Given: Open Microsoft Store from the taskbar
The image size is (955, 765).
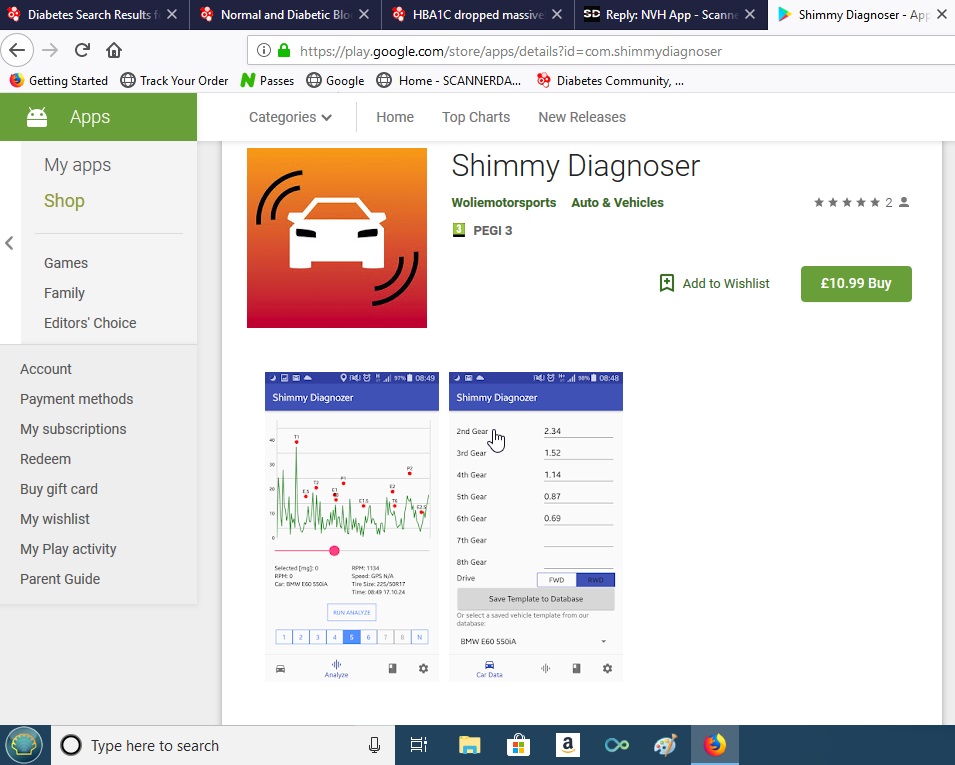Looking at the screenshot, I should (x=517, y=745).
